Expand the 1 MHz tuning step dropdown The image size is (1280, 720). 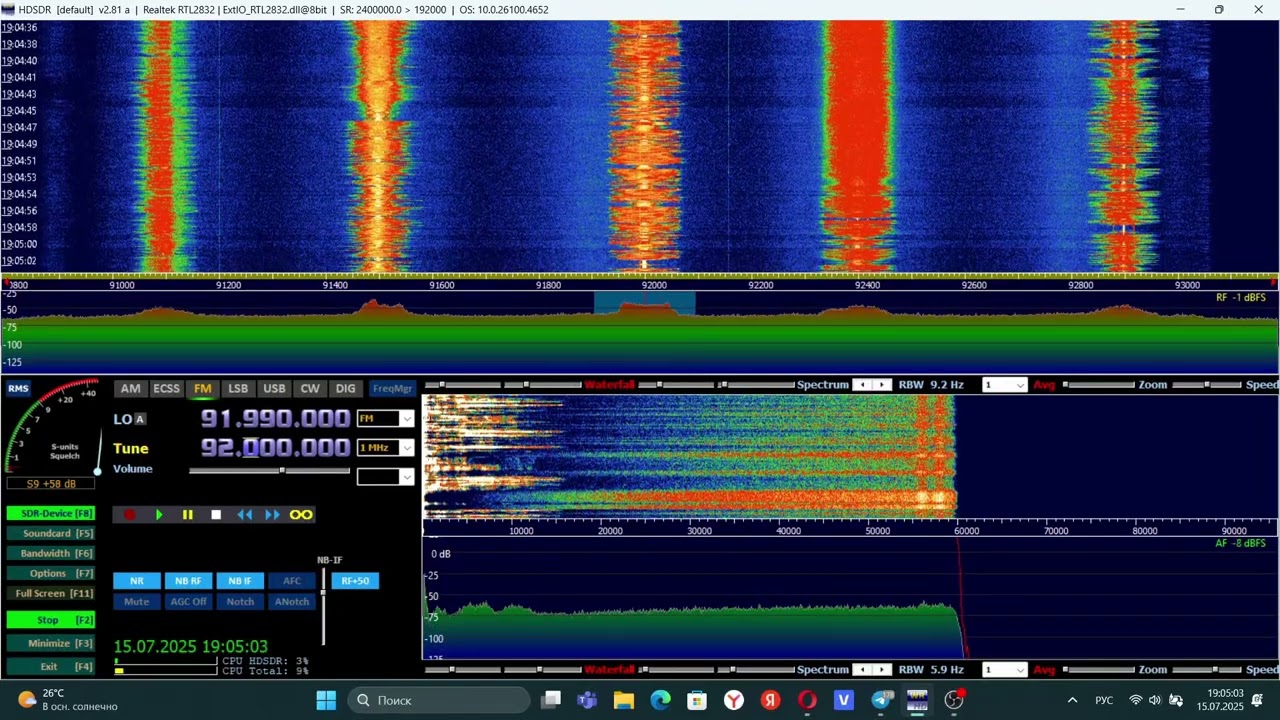click(x=406, y=448)
